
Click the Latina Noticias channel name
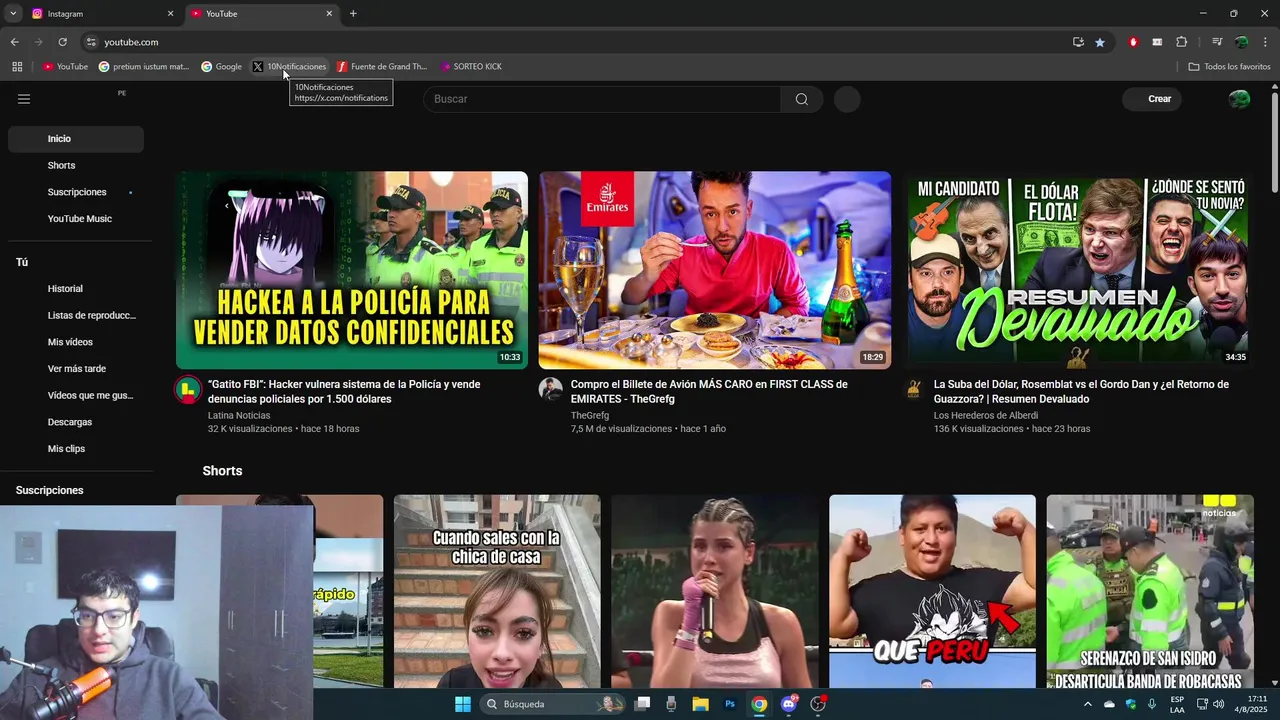tap(239, 415)
